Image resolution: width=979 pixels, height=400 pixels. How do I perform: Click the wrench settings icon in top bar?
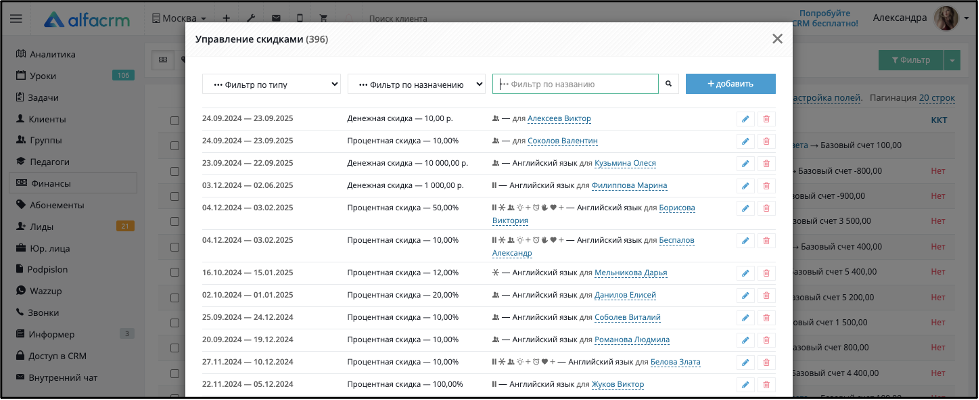[250, 19]
